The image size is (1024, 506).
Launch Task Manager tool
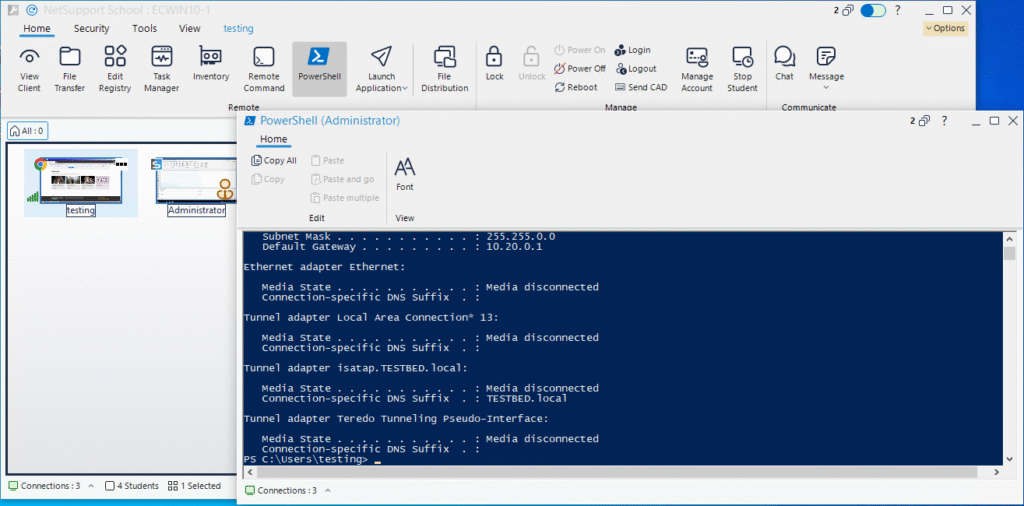[x=161, y=69]
